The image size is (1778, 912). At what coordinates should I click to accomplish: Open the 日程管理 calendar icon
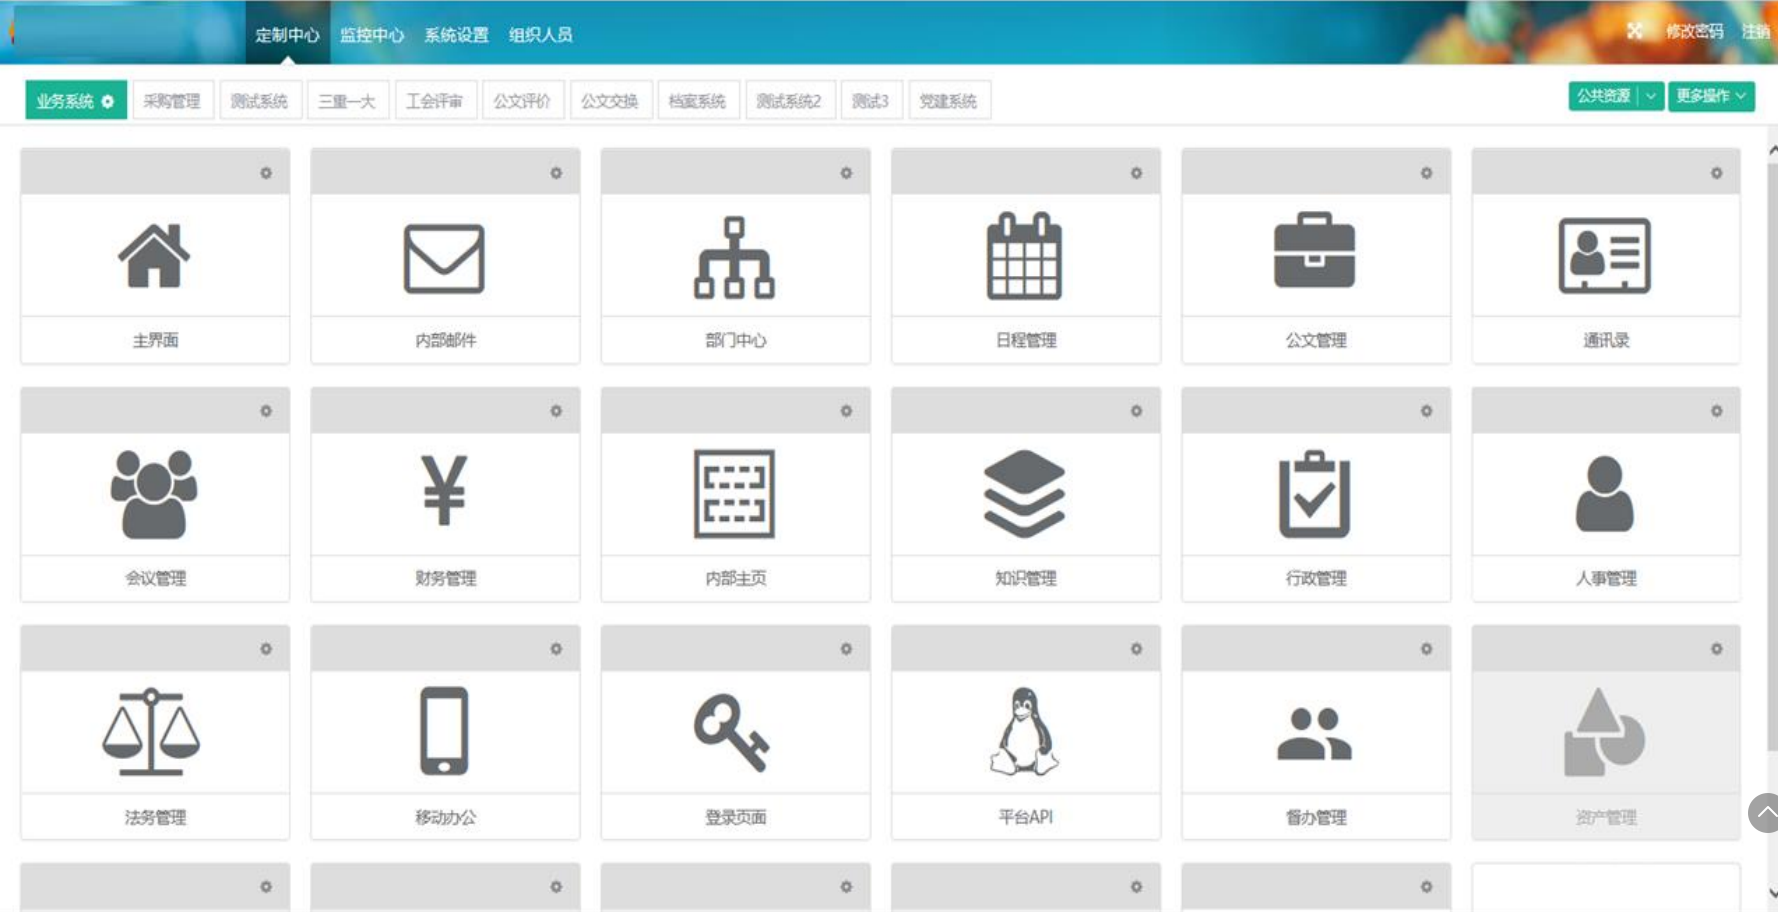[x=1025, y=257]
